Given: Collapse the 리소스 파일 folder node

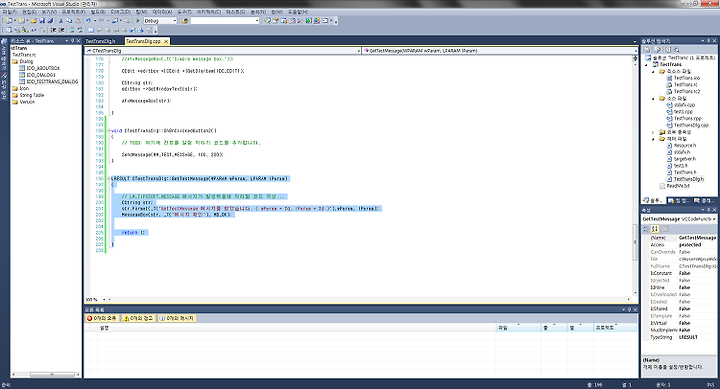Looking at the screenshot, I should [x=653, y=72].
